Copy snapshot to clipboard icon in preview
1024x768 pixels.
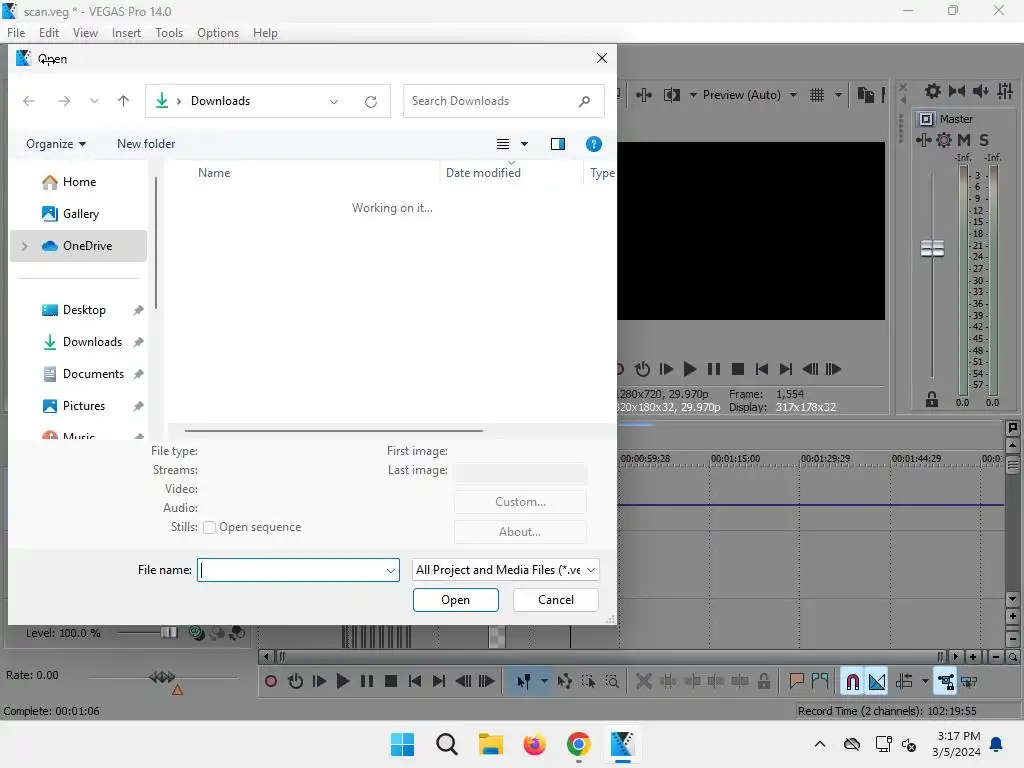click(866, 95)
